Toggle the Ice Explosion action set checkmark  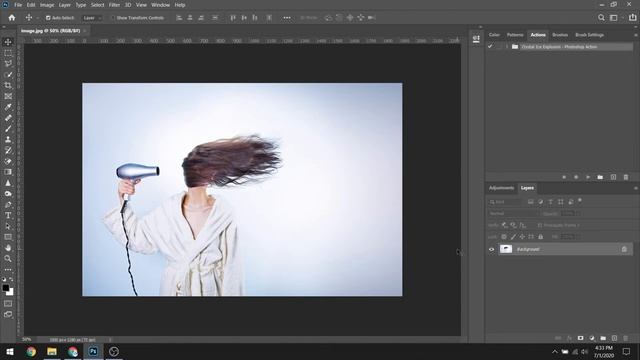[490, 47]
